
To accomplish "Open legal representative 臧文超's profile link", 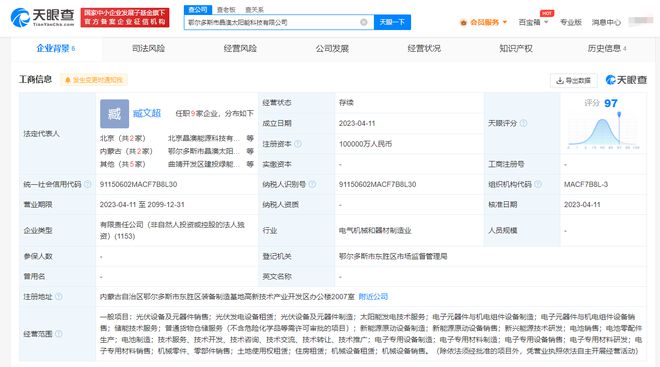I will [147, 113].
